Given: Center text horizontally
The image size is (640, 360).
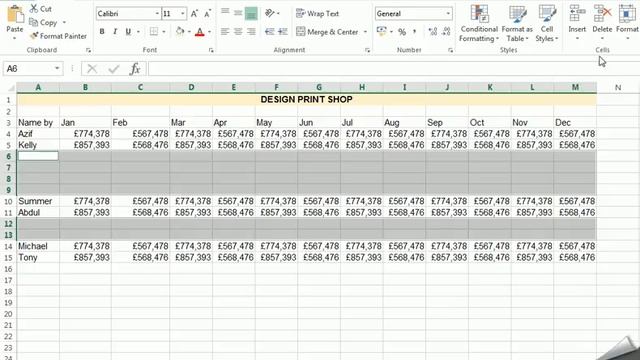Looking at the screenshot, I should click(238, 31).
